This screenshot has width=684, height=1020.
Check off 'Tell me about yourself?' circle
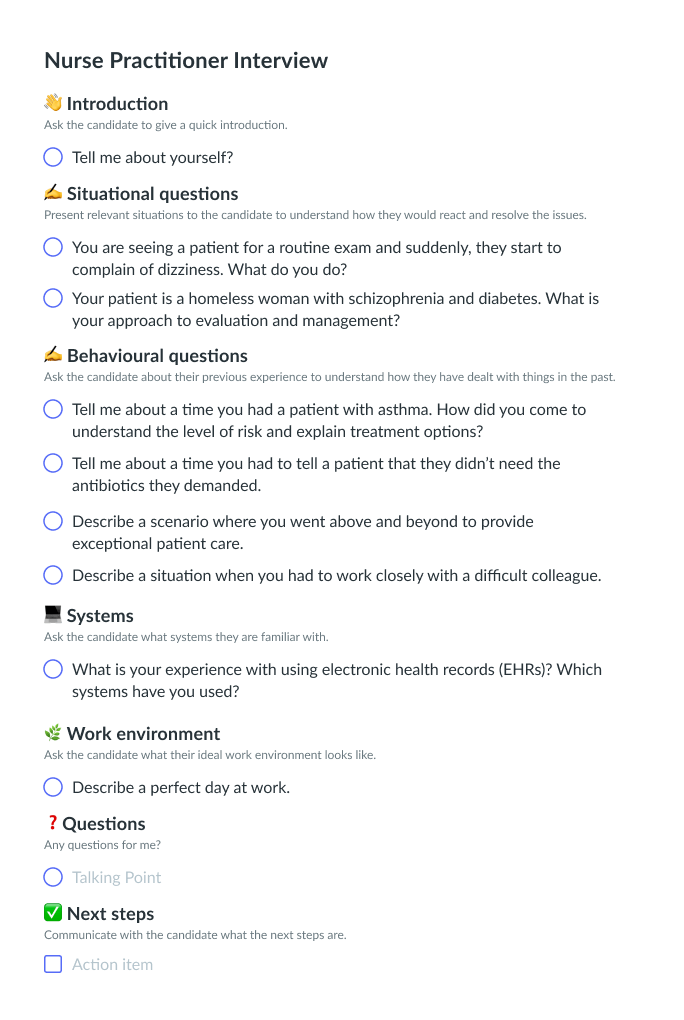click(53, 157)
